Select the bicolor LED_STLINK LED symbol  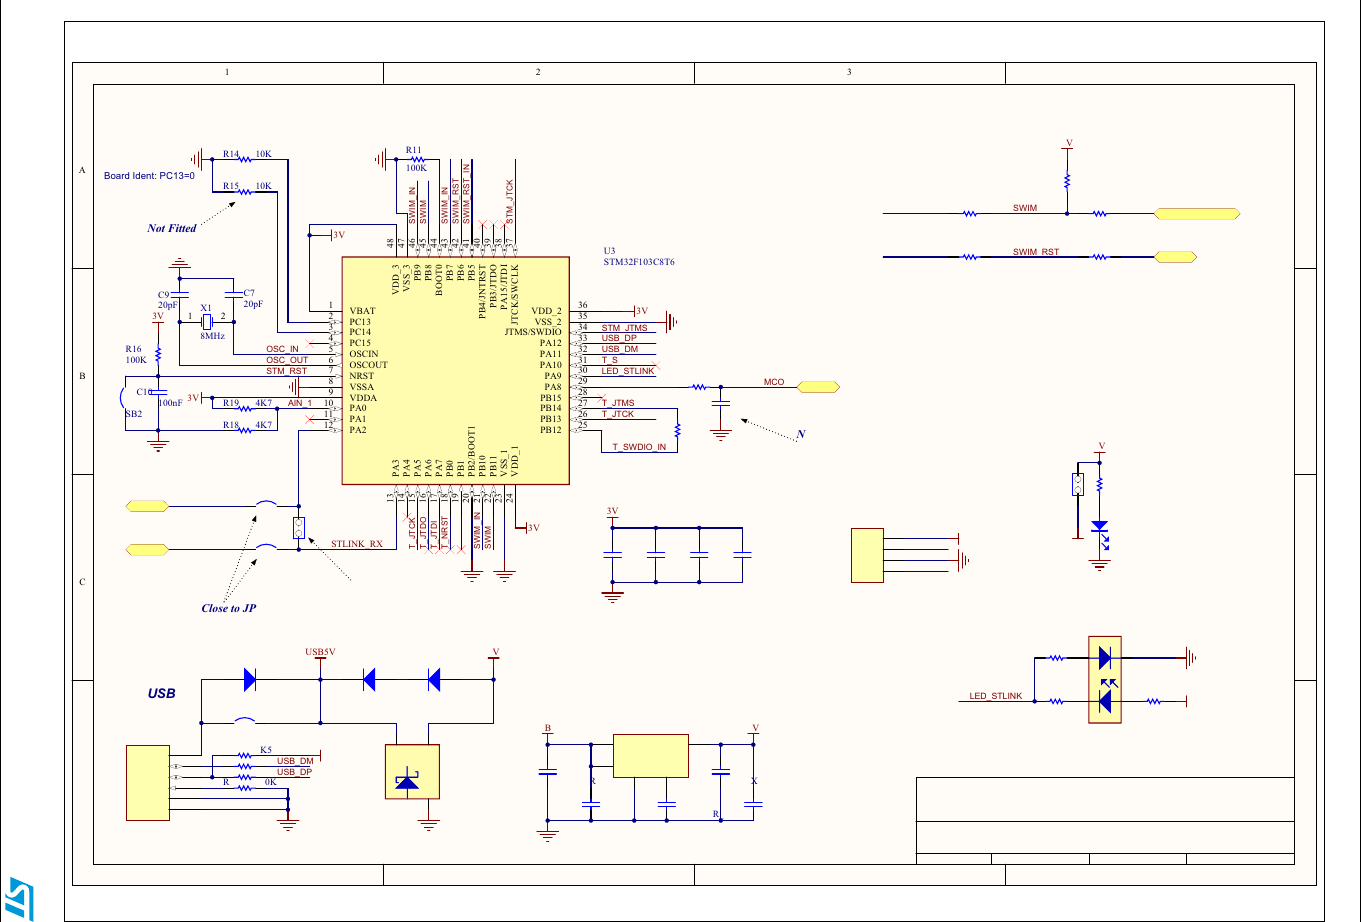tap(1104, 680)
